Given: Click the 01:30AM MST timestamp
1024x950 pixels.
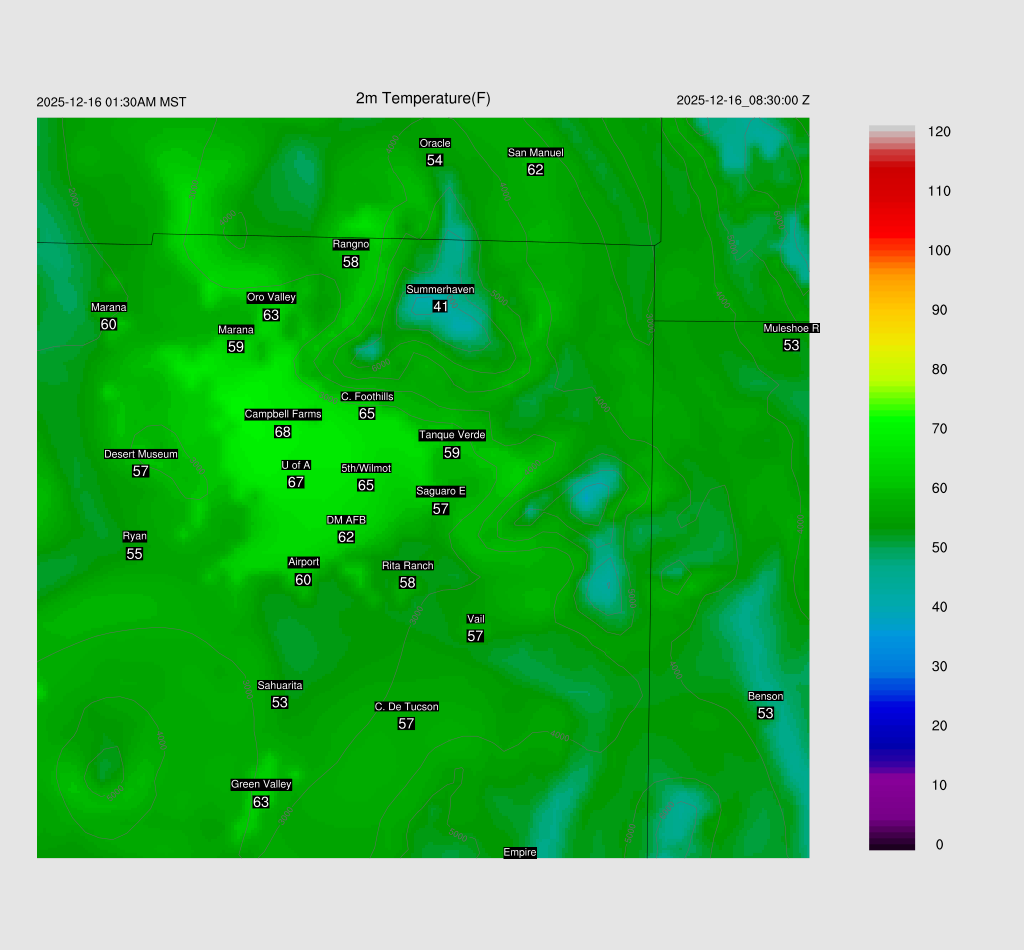Looking at the screenshot, I should [x=111, y=102].
